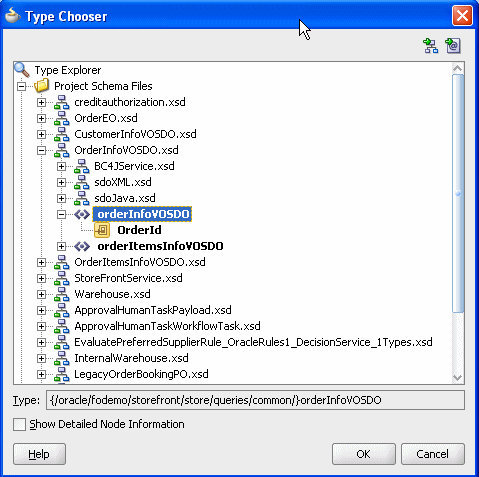Viewport: 479px width, 477px height.
Task: Click the Import Schema File icon
Action: (430, 46)
